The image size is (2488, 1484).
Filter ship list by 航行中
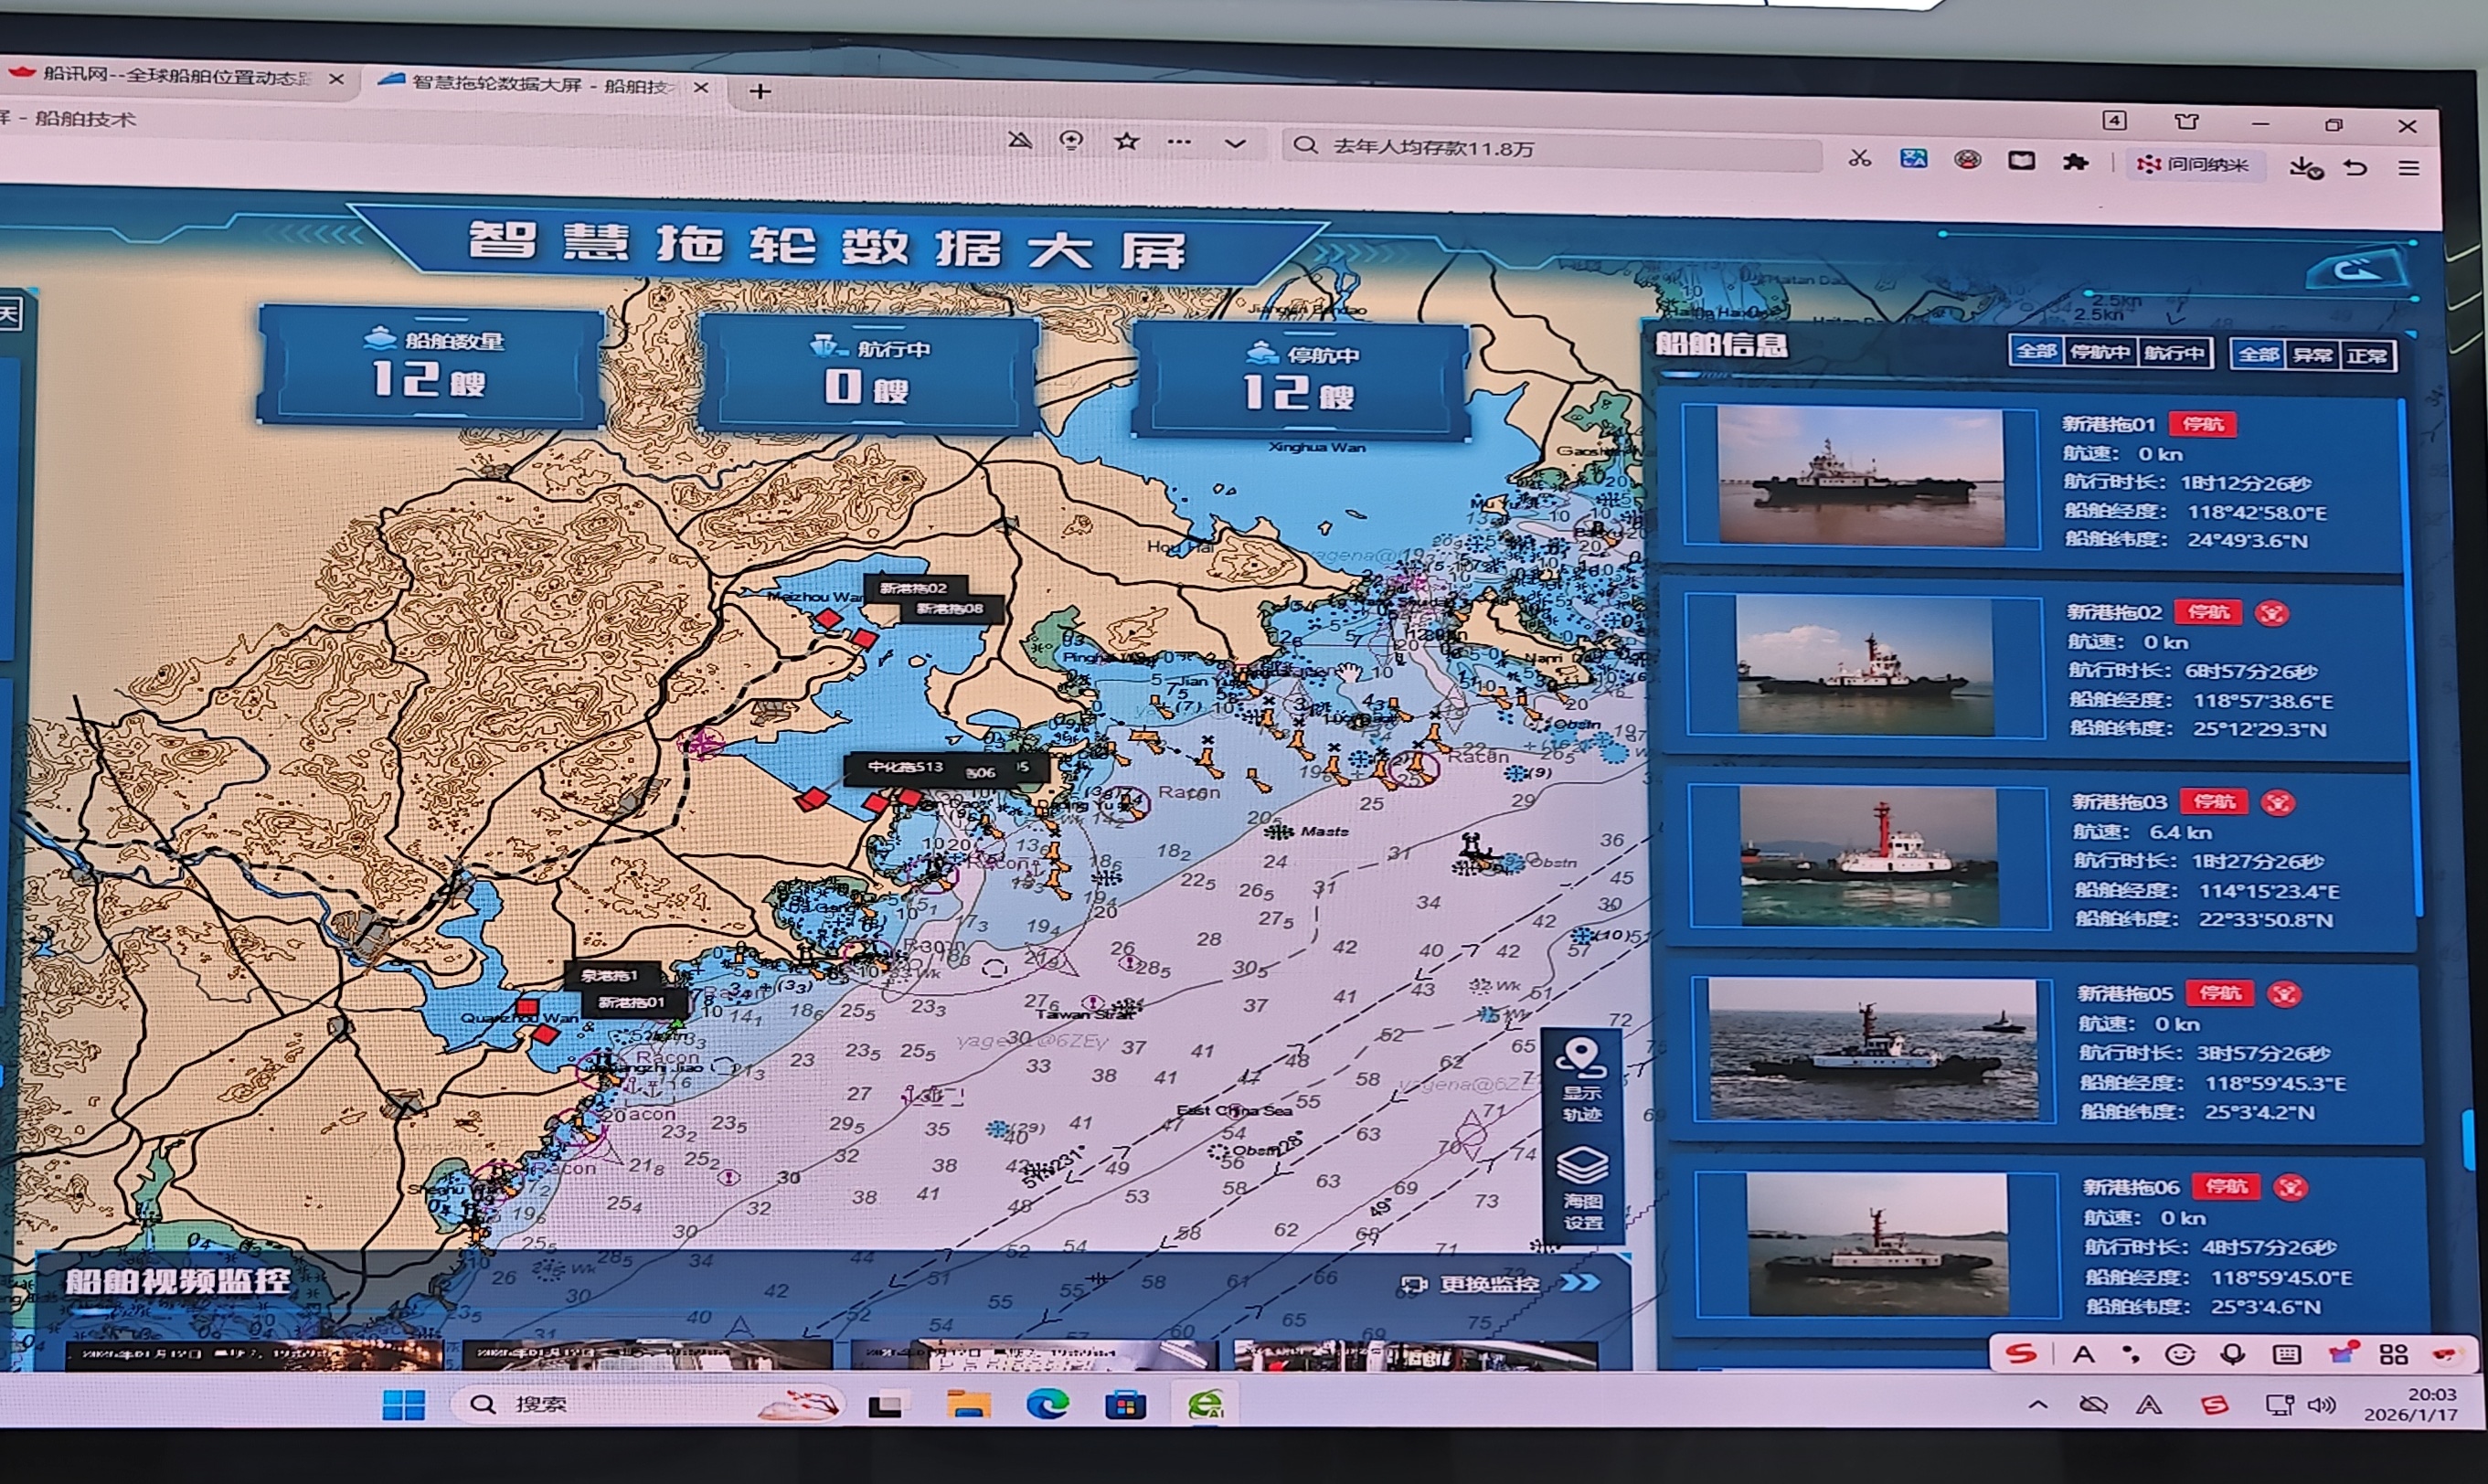point(2174,353)
